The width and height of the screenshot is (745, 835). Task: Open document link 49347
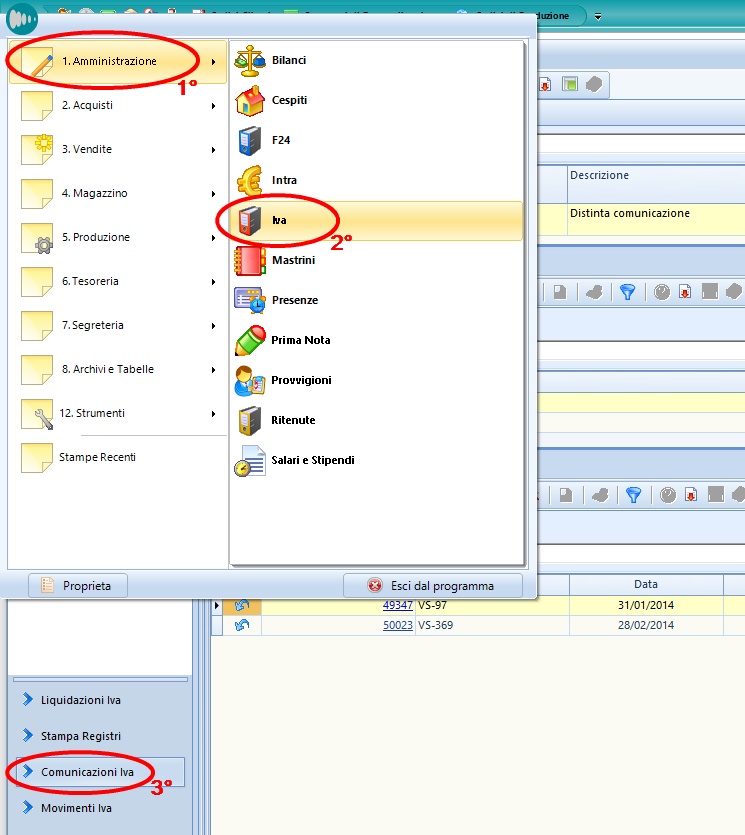click(x=397, y=605)
